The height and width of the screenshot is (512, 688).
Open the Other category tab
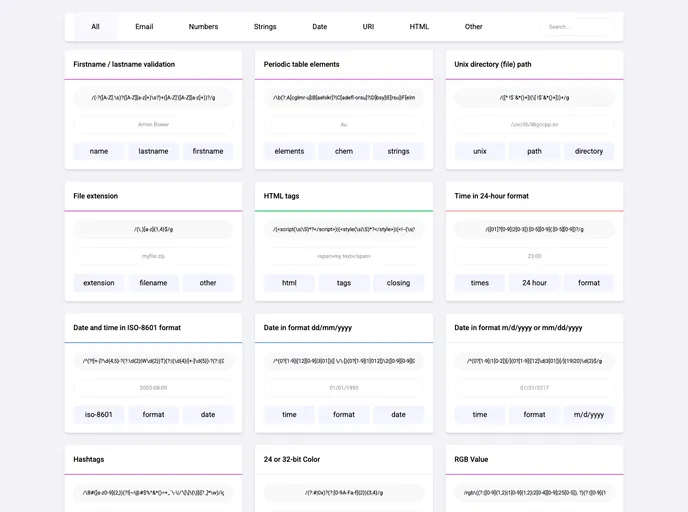click(x=473, y=27)
